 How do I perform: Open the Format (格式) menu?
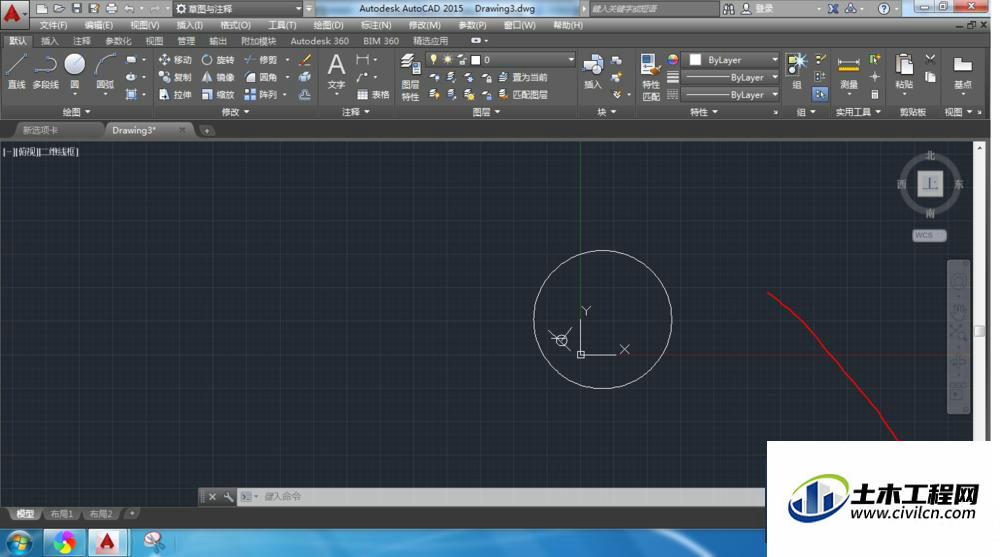point(235,25)
